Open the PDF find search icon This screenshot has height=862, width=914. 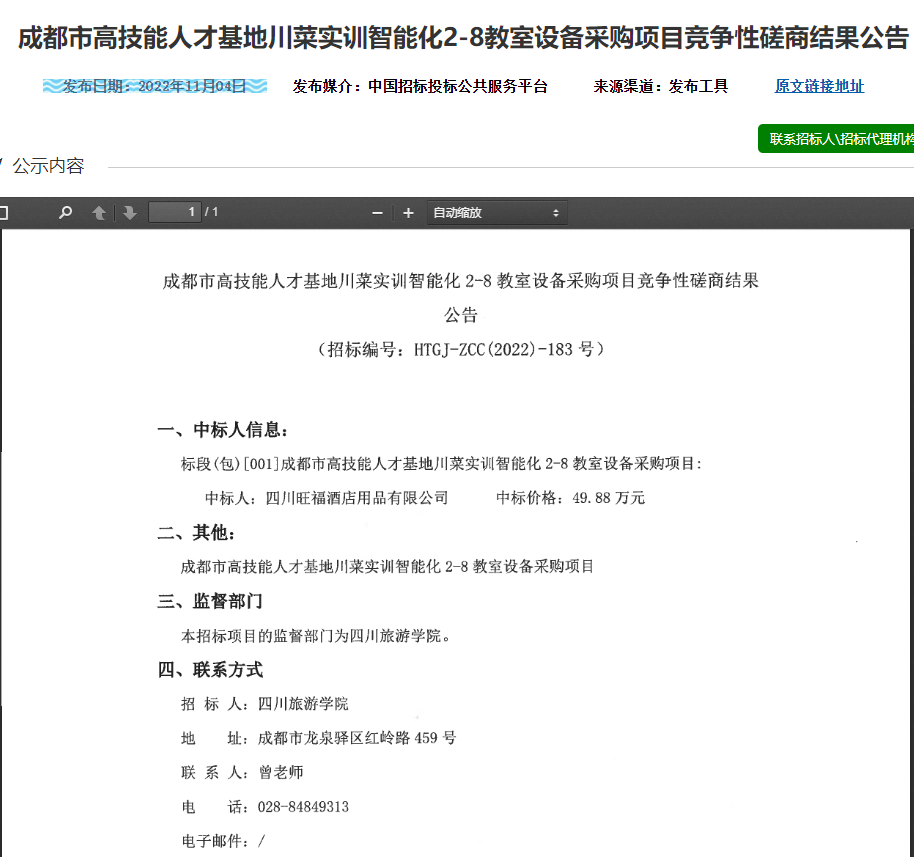[x=66, y=212]
